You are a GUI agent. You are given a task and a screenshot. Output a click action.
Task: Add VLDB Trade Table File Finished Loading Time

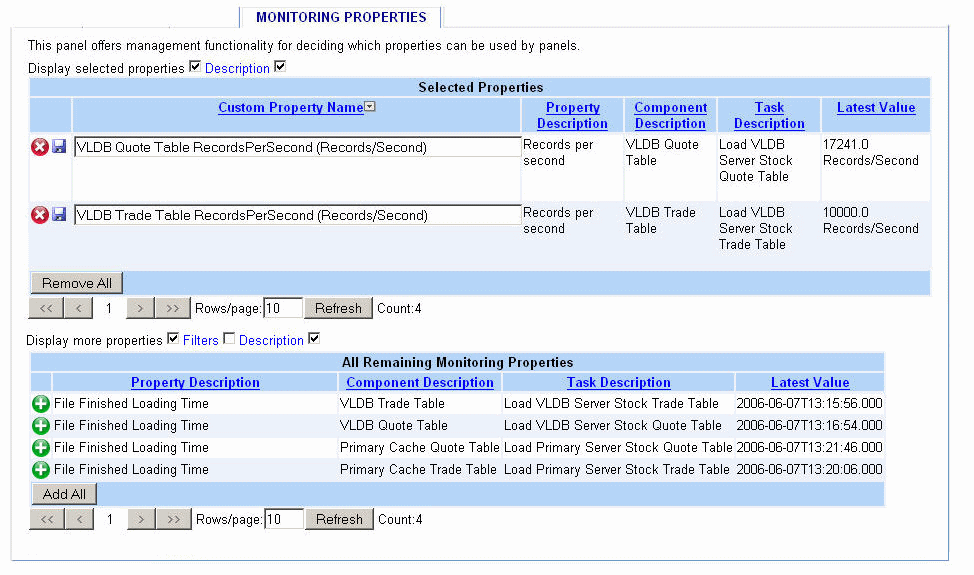[41, 404]
